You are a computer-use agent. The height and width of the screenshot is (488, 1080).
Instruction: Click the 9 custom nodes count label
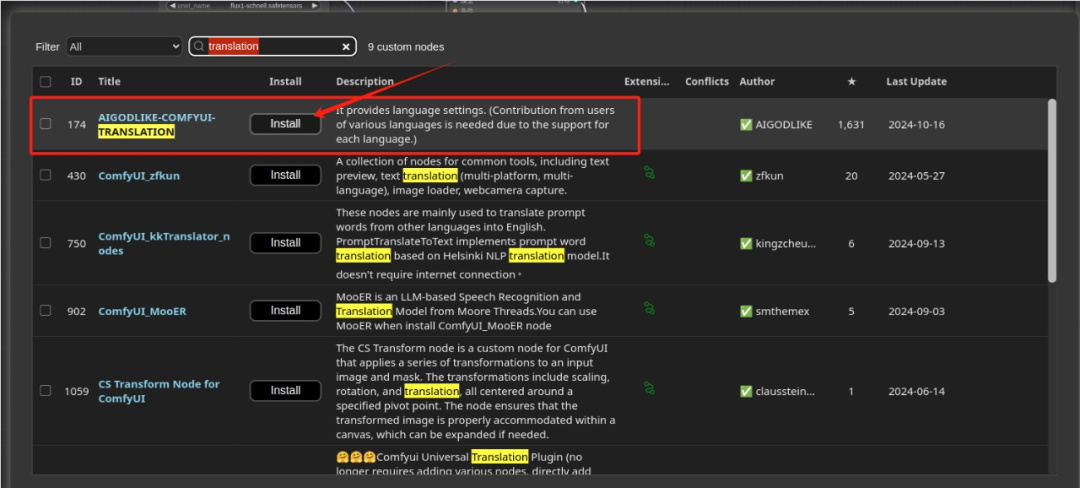coord(406,47)
